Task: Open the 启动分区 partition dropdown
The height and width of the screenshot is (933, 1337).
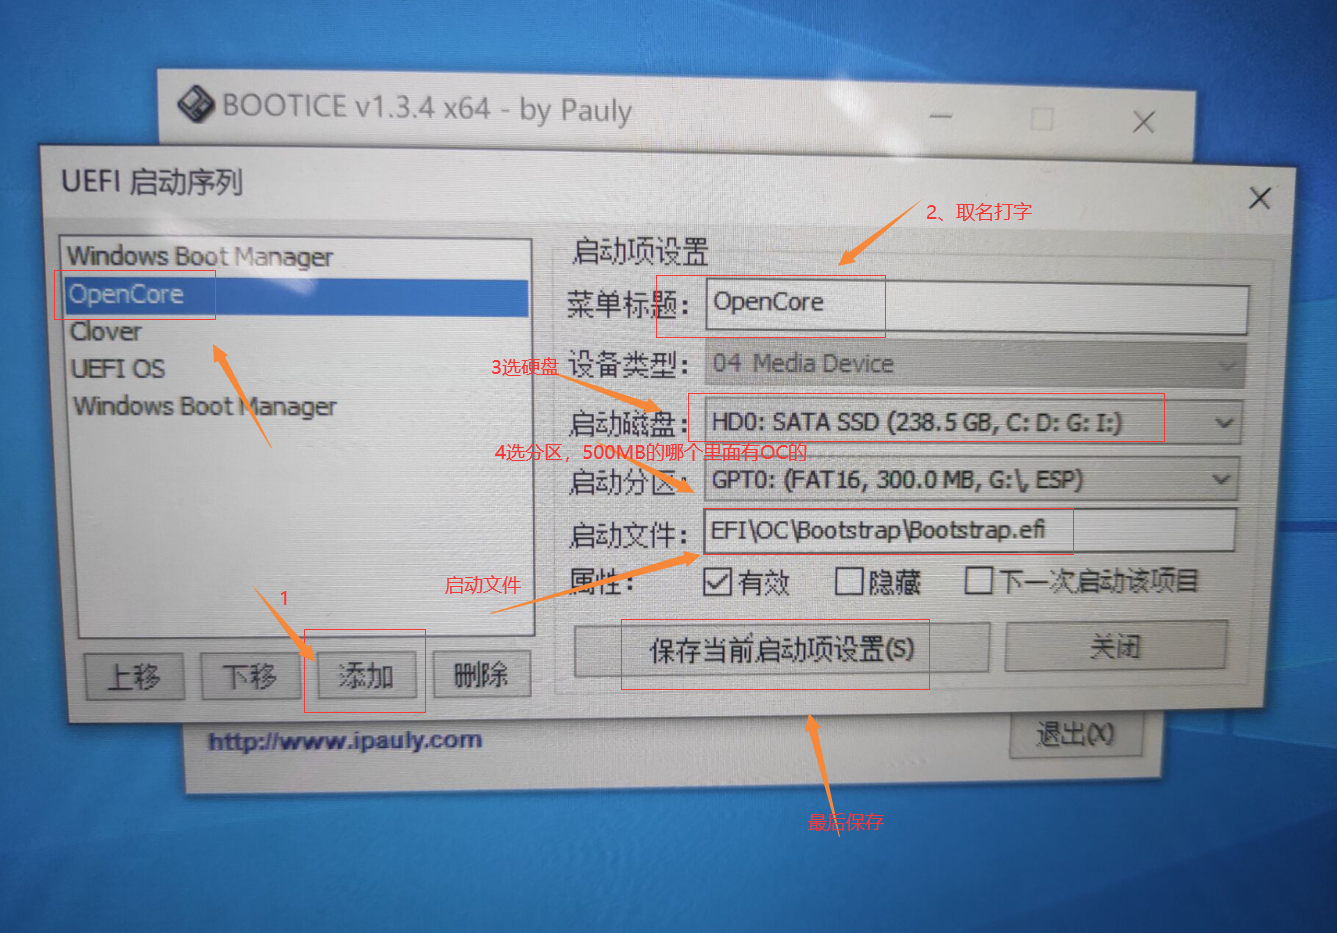Action: 1220,480
